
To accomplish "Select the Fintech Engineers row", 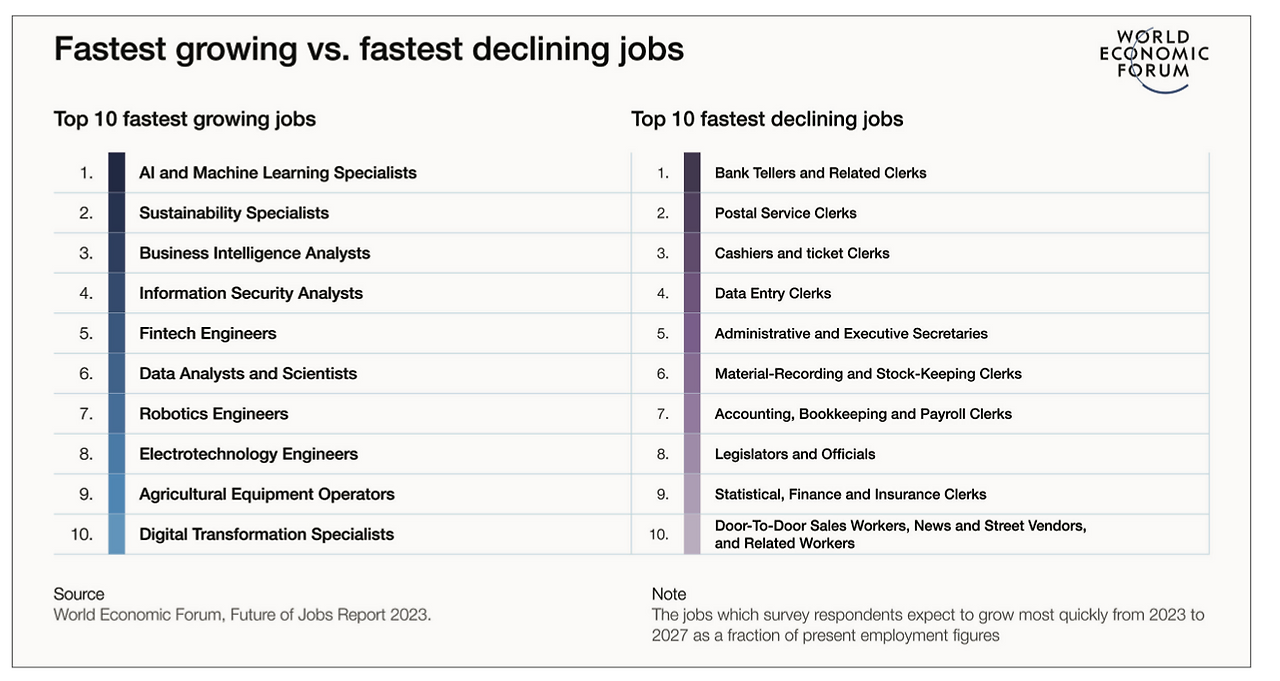I will tap(208, 333).
